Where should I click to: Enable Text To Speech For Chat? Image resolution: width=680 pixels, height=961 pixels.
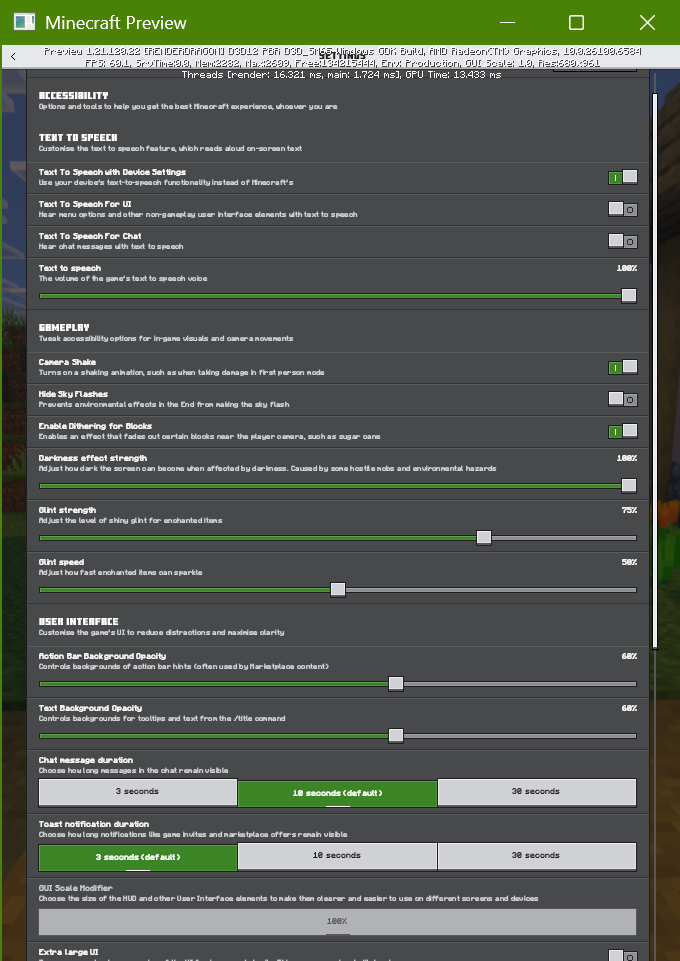point(622,241)
